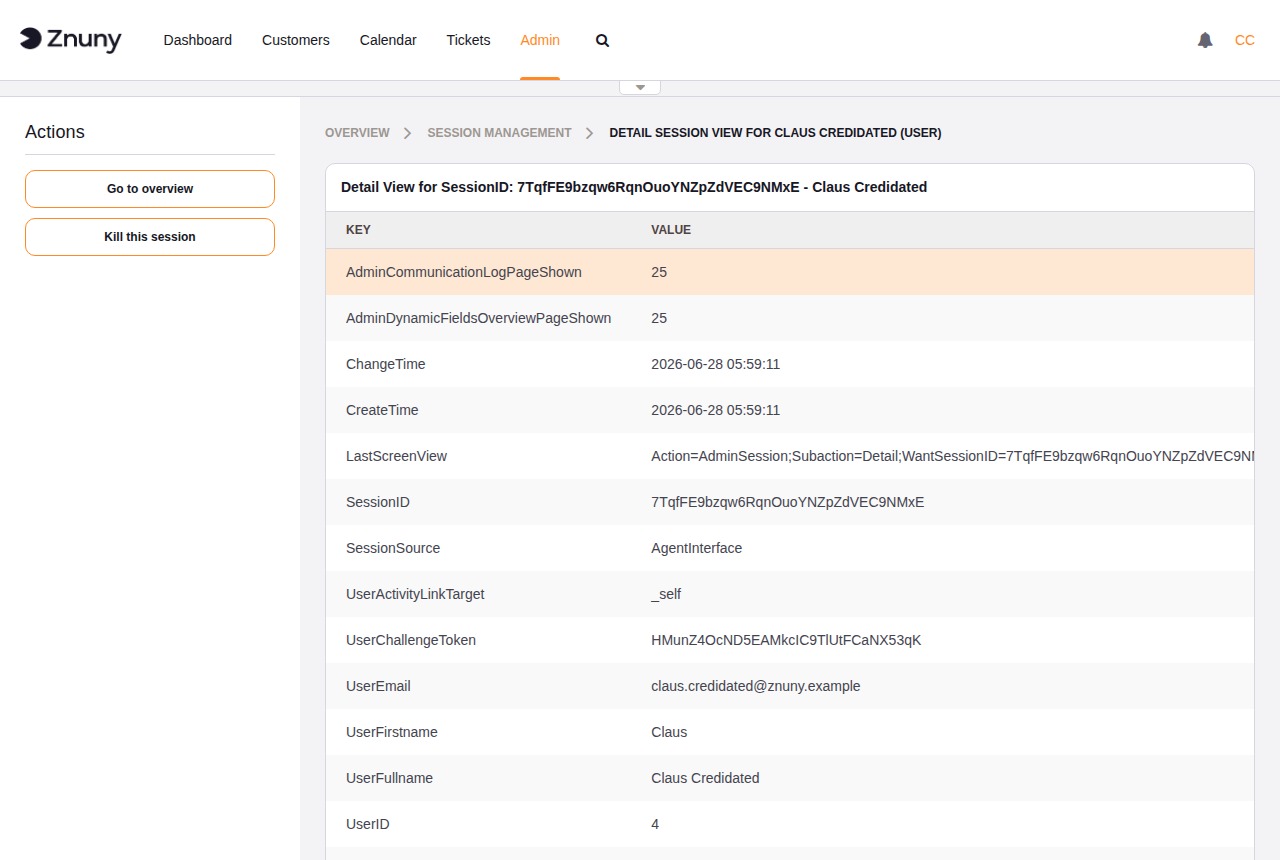Follow the Overview breadcrumb link
The width and height of the screenshot is (1280, 860).
tap(357, 133)
